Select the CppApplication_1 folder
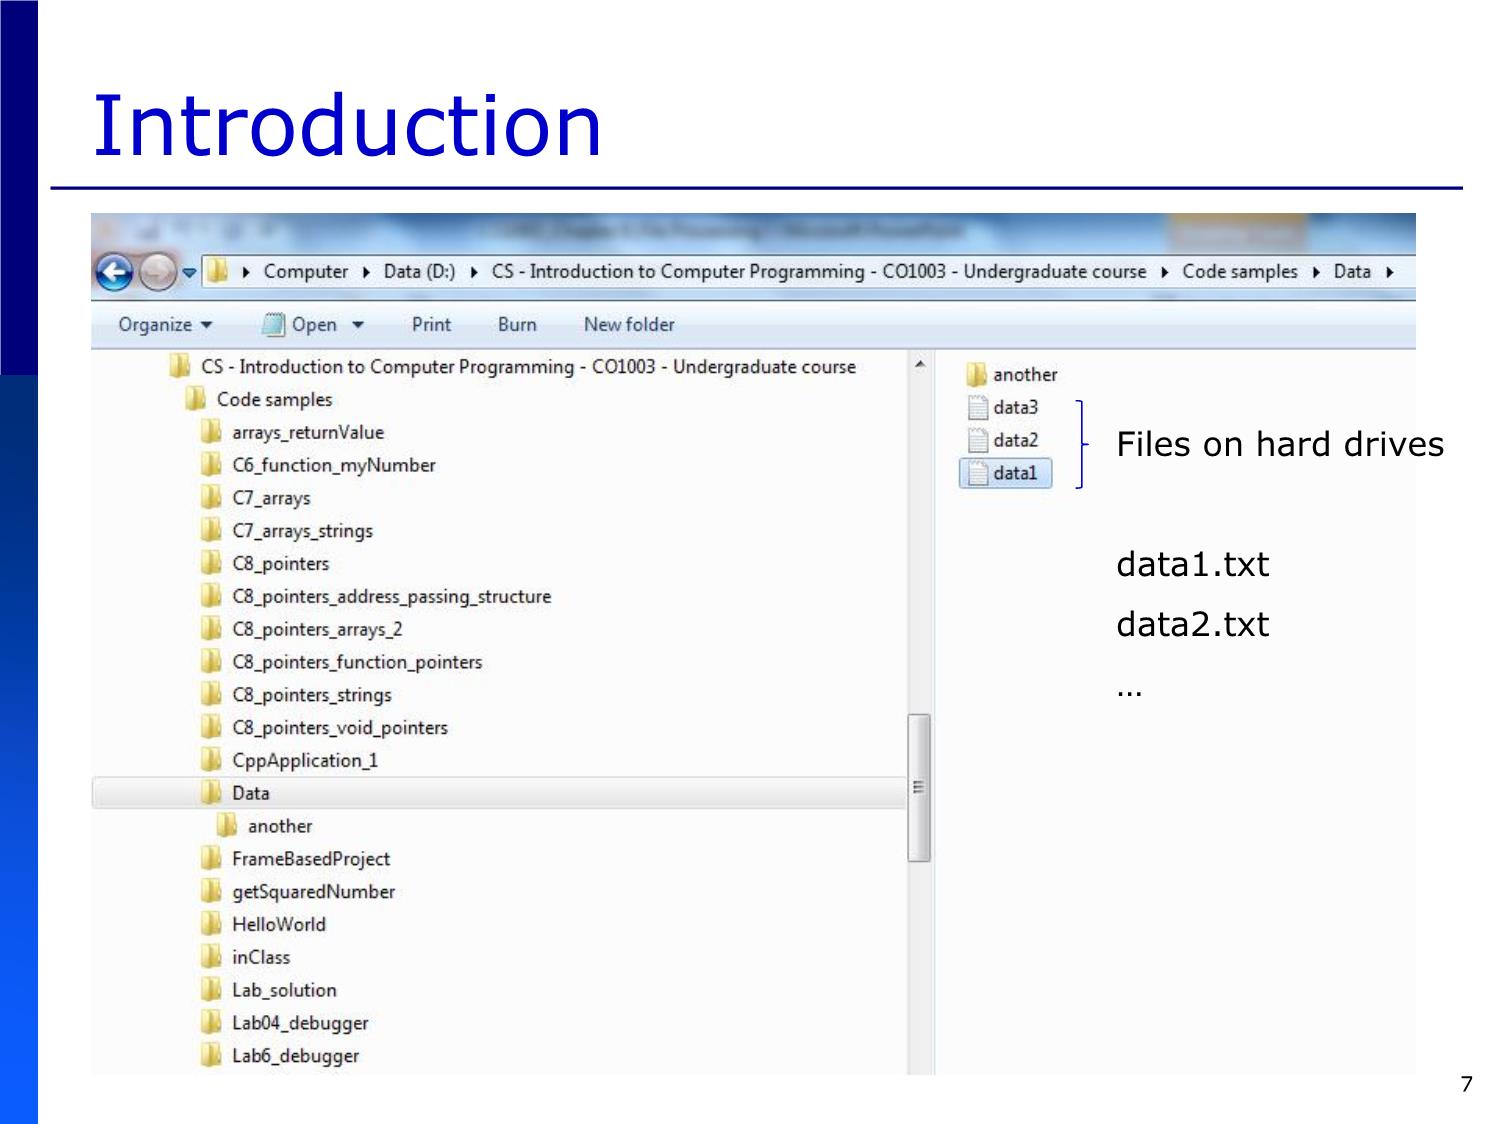 tap(290, 761)
